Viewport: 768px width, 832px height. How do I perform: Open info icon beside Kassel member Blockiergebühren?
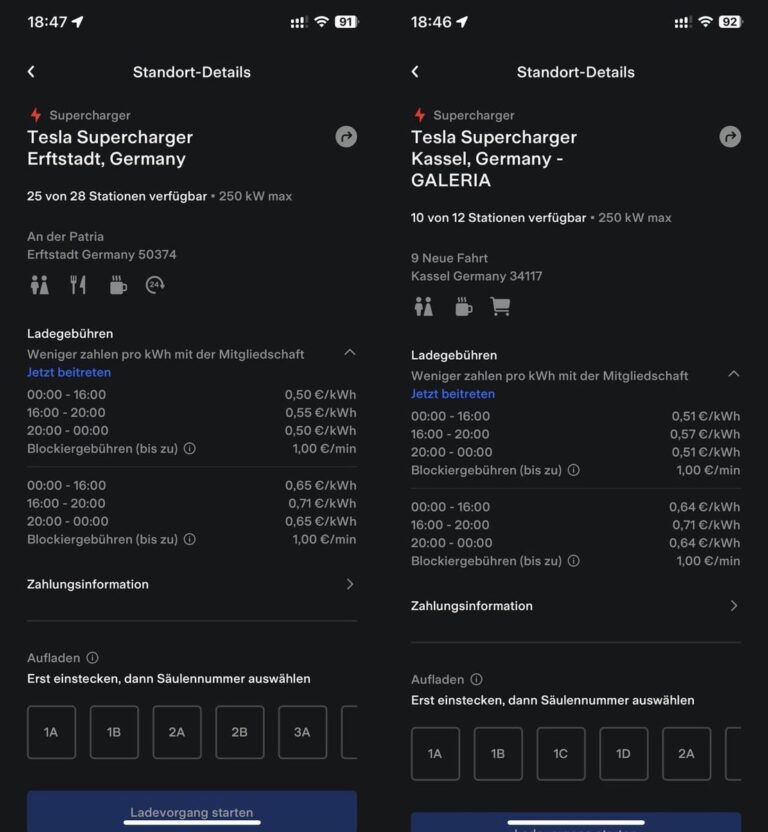574,470
